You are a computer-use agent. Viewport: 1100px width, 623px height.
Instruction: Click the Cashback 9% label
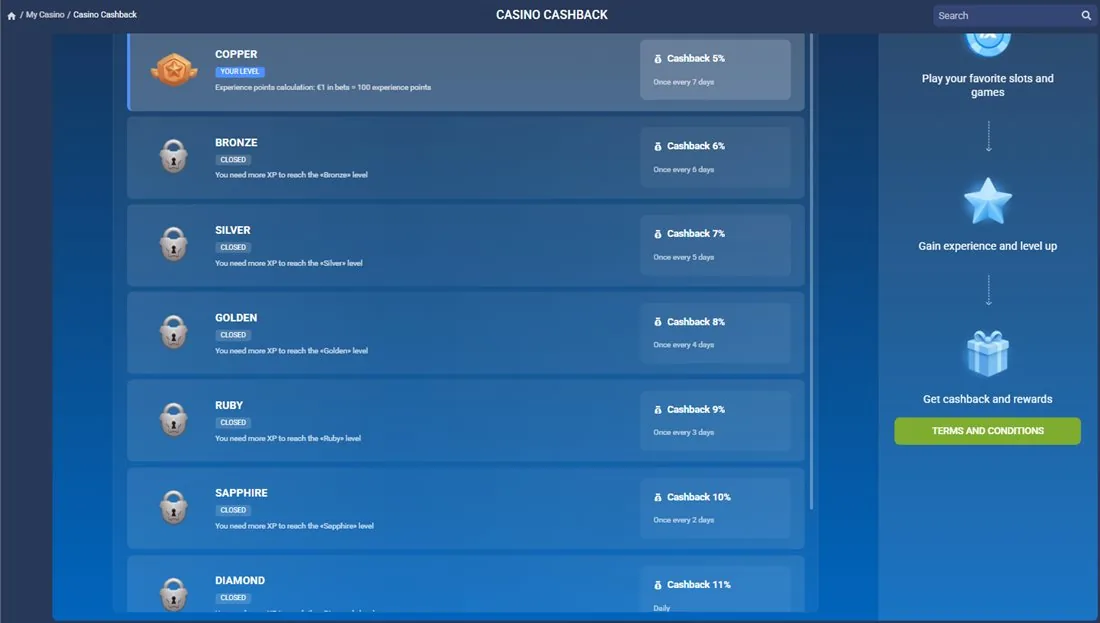tap(696, 410)
